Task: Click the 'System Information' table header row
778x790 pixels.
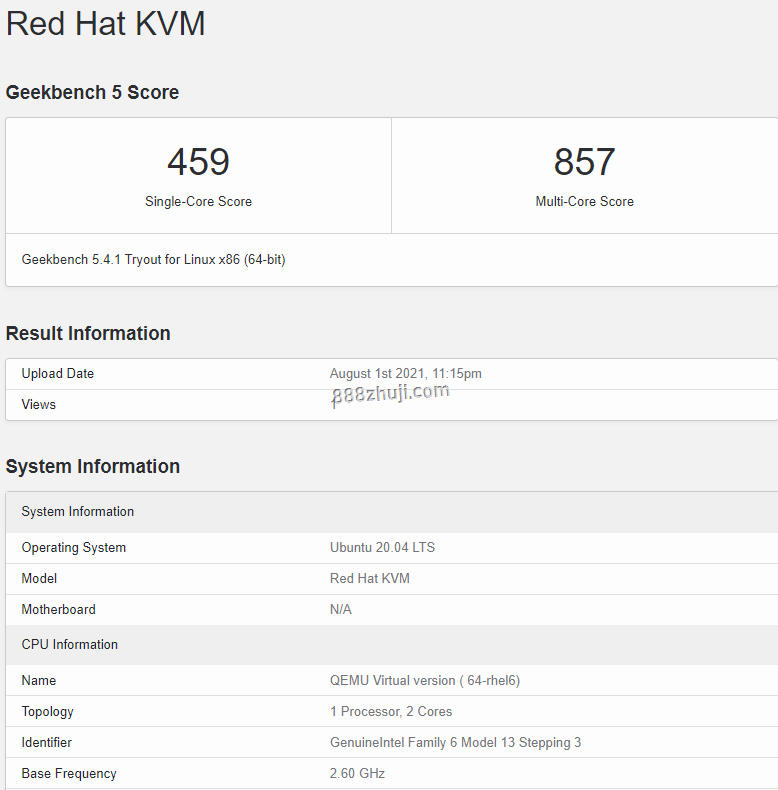Action: pos(392,512)
